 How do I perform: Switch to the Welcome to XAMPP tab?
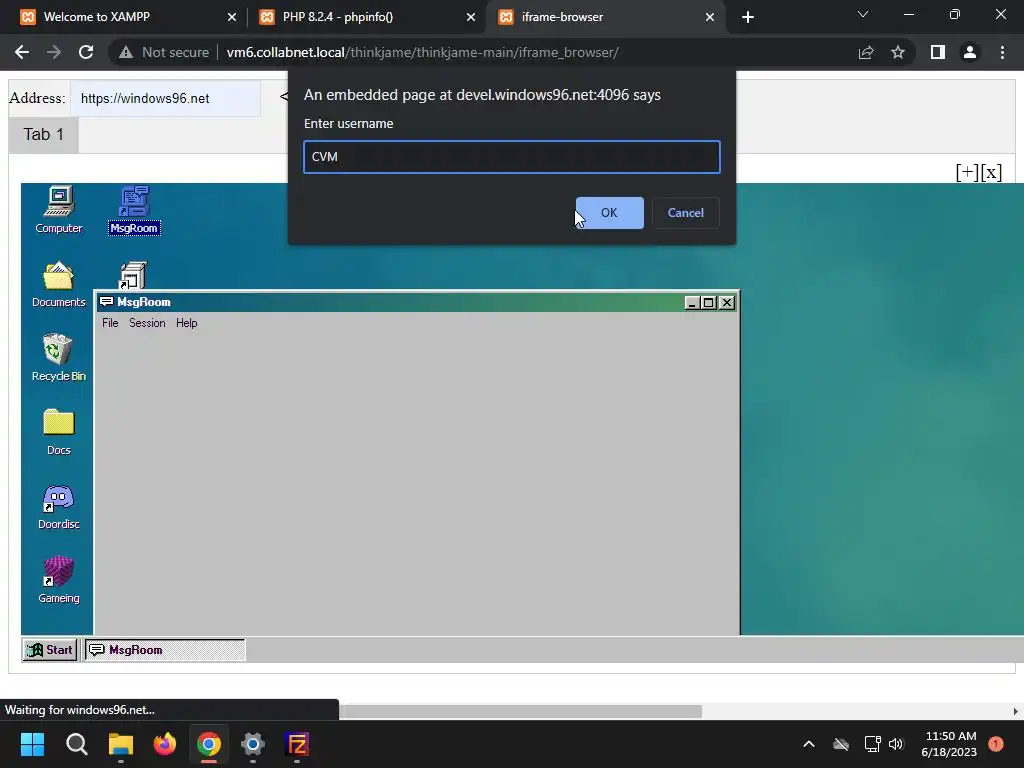click(x=128, y=17)
